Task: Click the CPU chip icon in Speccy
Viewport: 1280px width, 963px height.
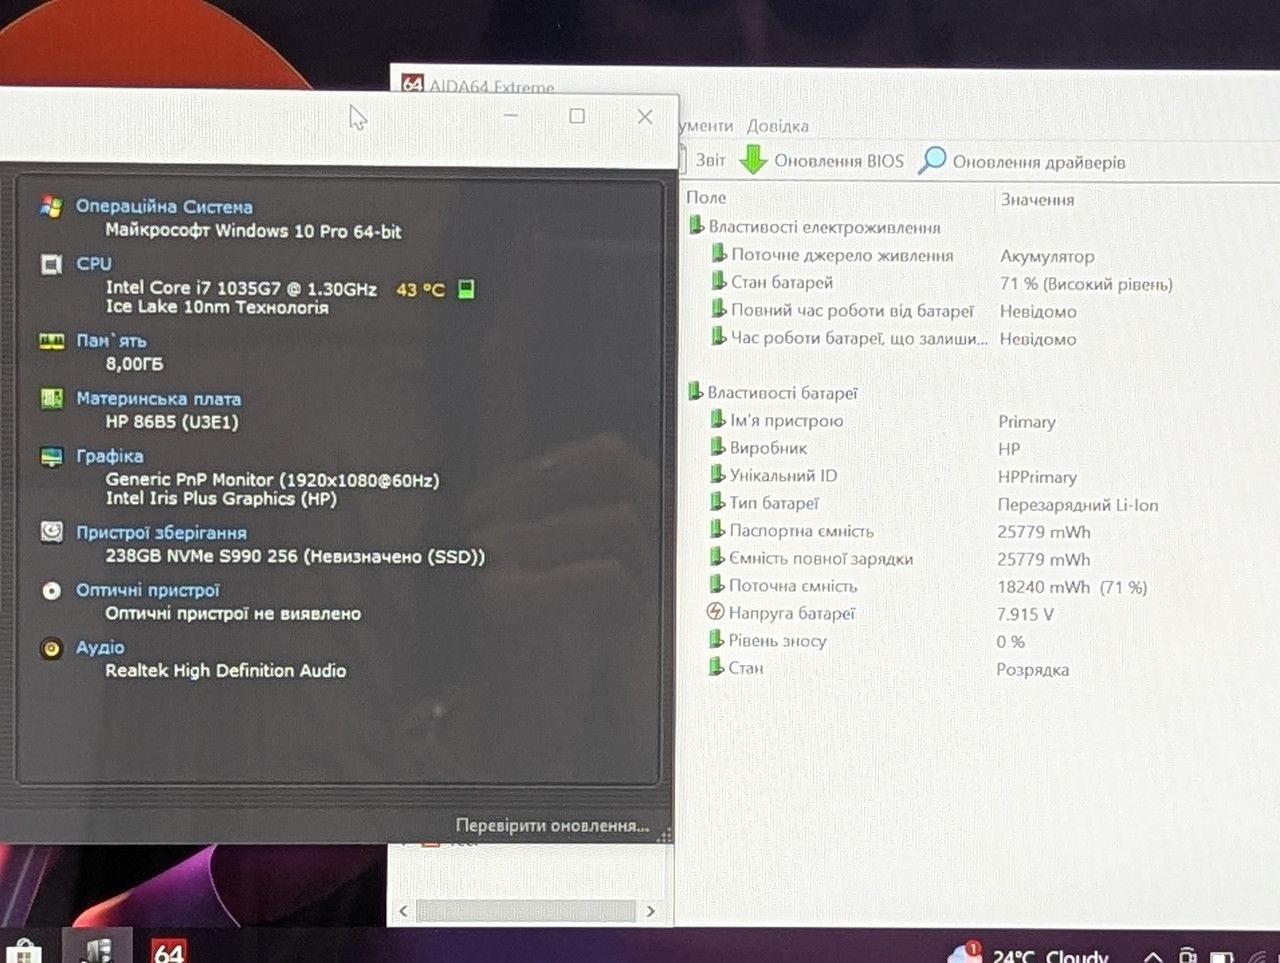Action: [x=51, y=264]
